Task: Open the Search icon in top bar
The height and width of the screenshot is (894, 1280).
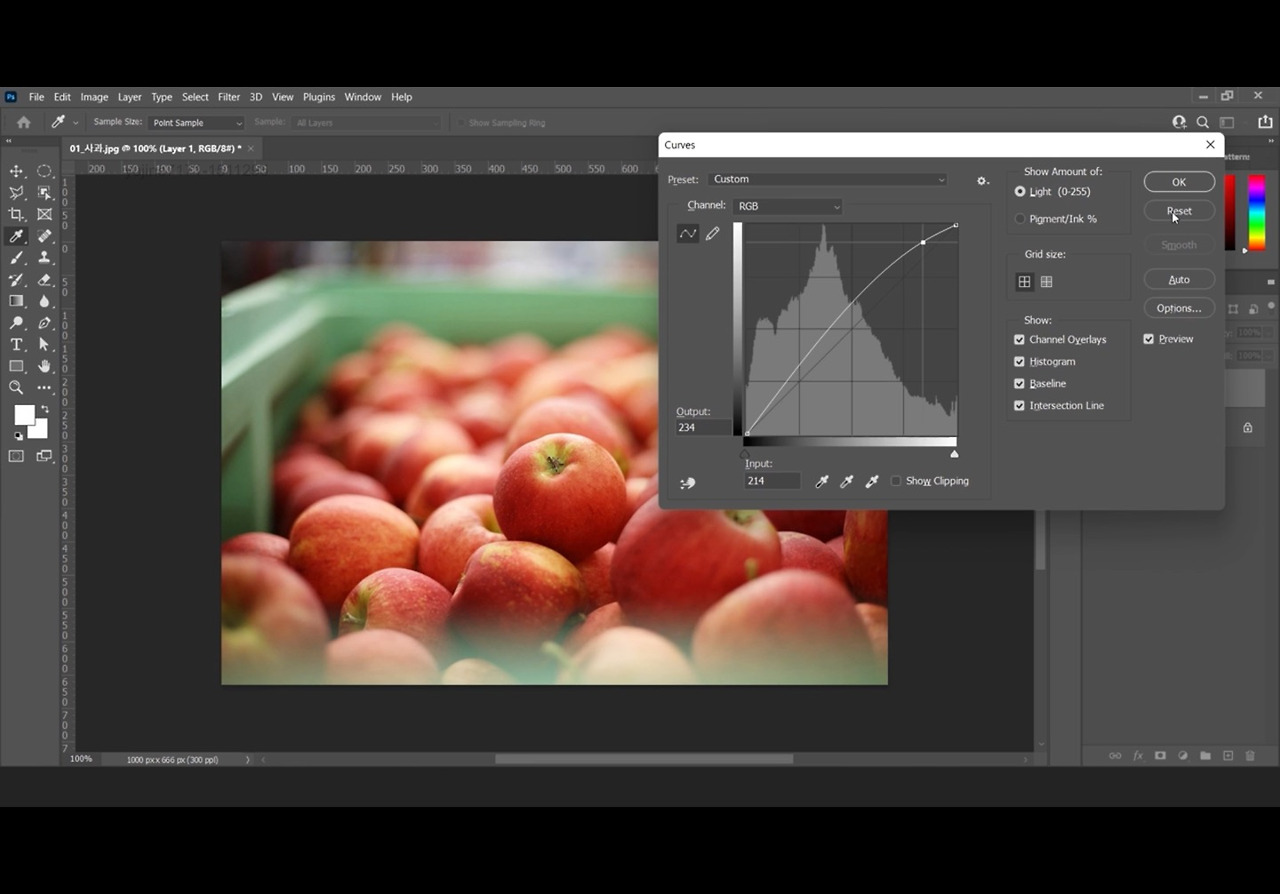Action: point(1203,122)
